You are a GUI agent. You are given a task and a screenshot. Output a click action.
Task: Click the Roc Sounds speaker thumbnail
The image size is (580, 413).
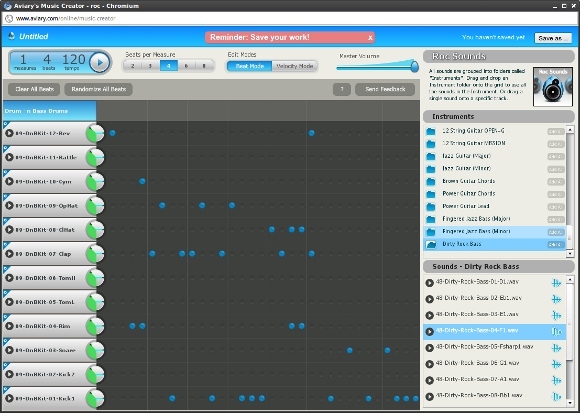coord(553,87)
